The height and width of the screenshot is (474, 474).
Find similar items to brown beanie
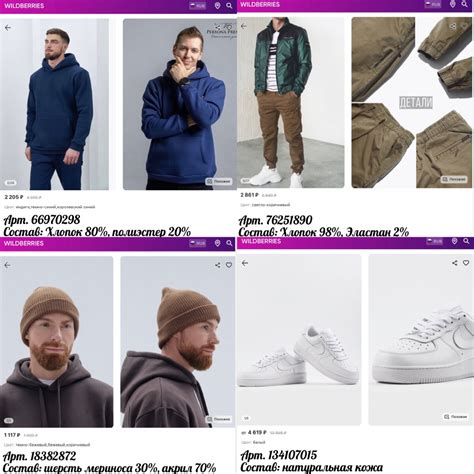point(219,419)
